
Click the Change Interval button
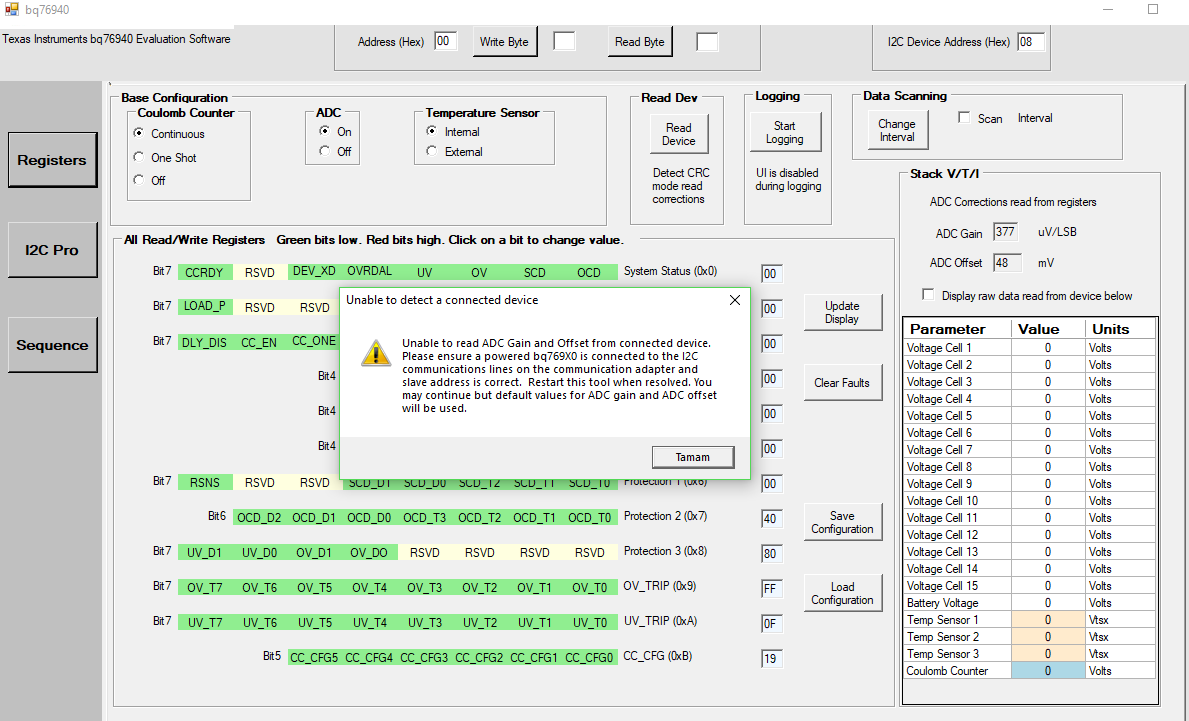(897, 130)
